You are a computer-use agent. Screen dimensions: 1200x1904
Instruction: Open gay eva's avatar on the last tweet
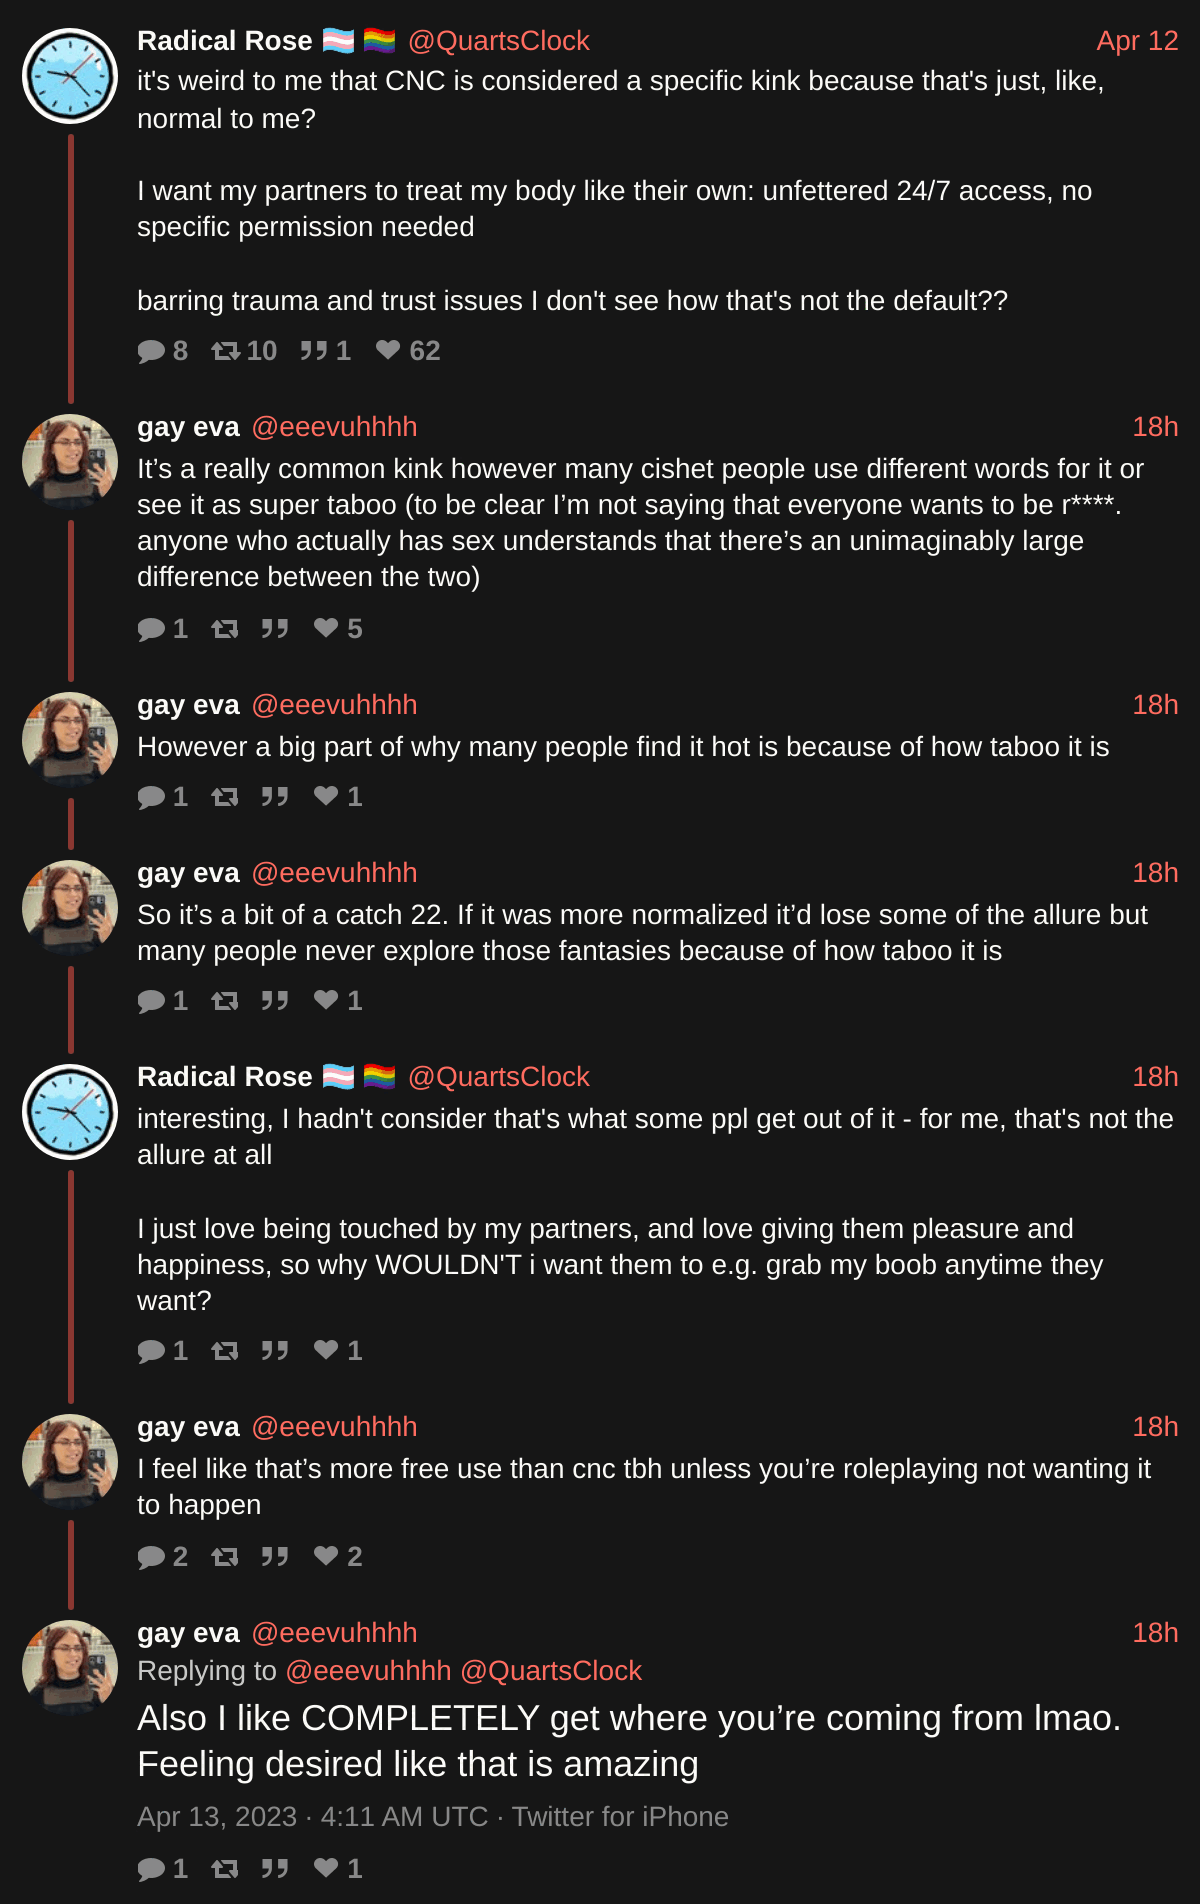pos(70,1667)
